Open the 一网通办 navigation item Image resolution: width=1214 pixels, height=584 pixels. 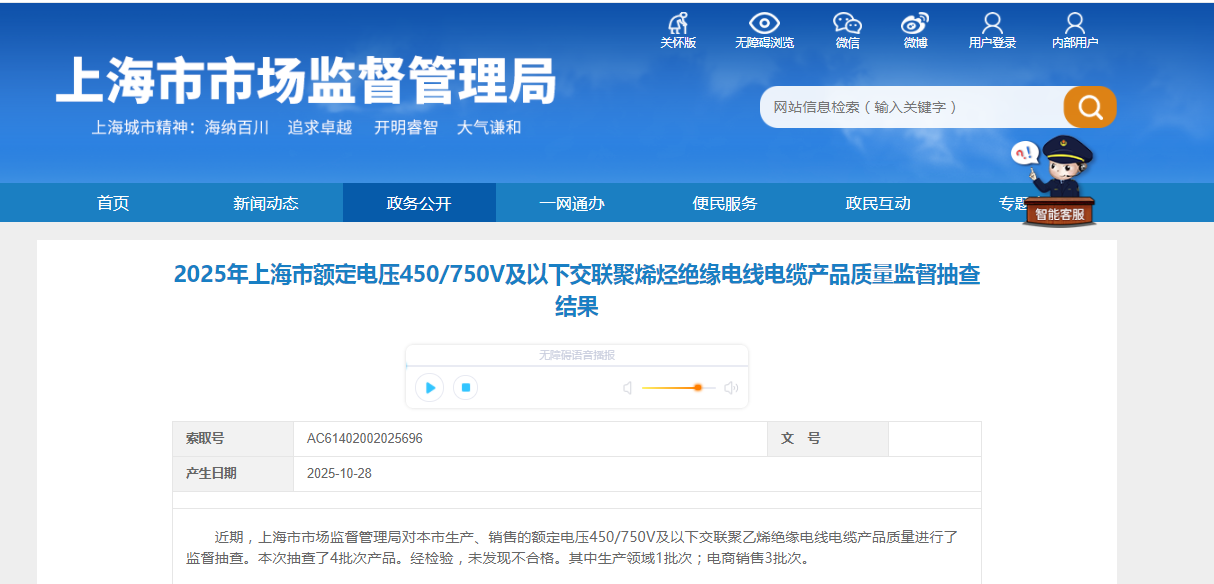572,203
